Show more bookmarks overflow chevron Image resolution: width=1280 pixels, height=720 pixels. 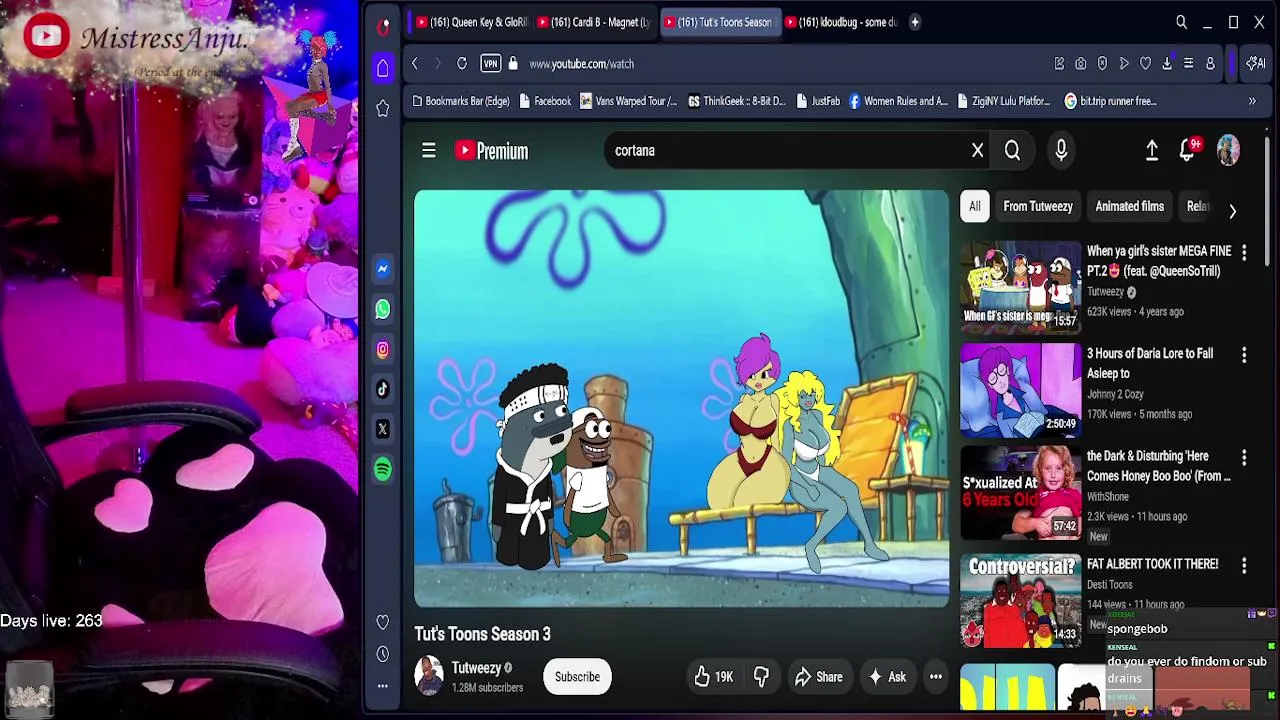tap(1252, 101)
